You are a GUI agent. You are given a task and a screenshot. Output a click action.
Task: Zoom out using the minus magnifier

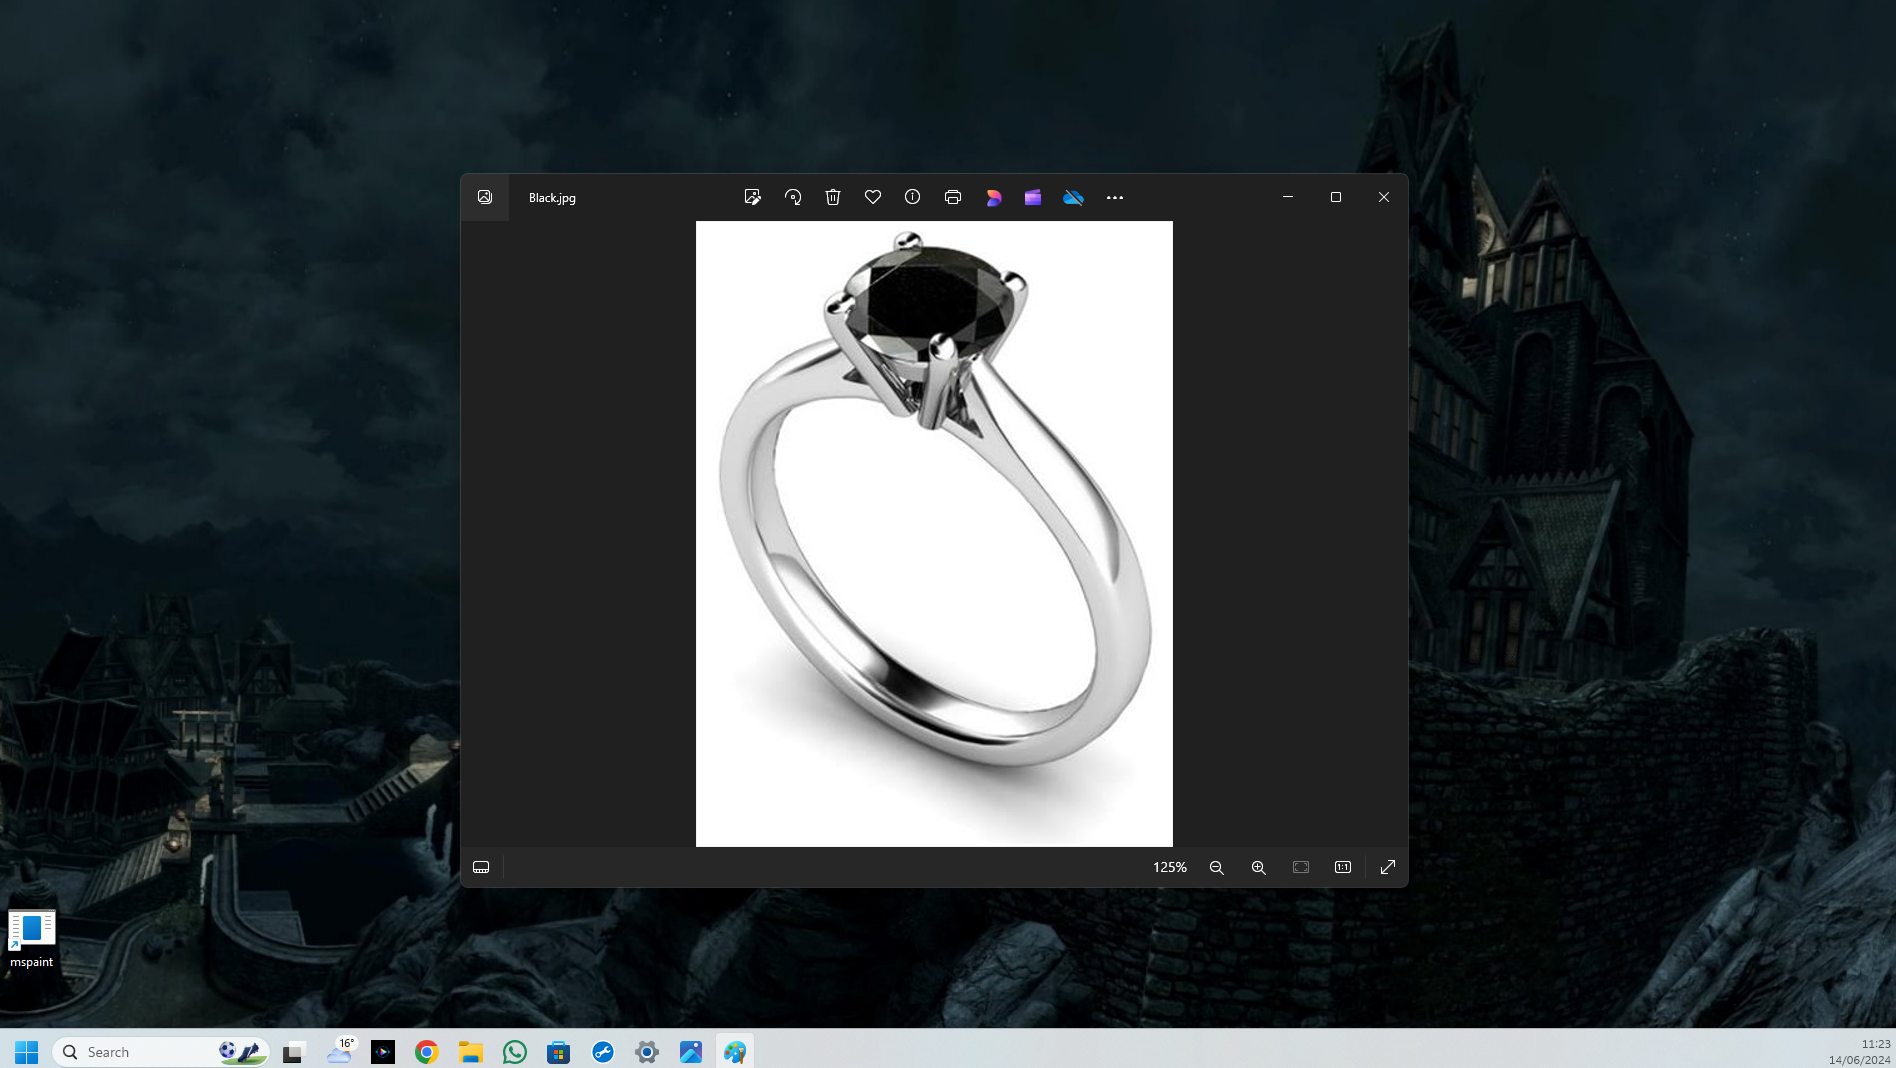click(x=1217, y=867)
